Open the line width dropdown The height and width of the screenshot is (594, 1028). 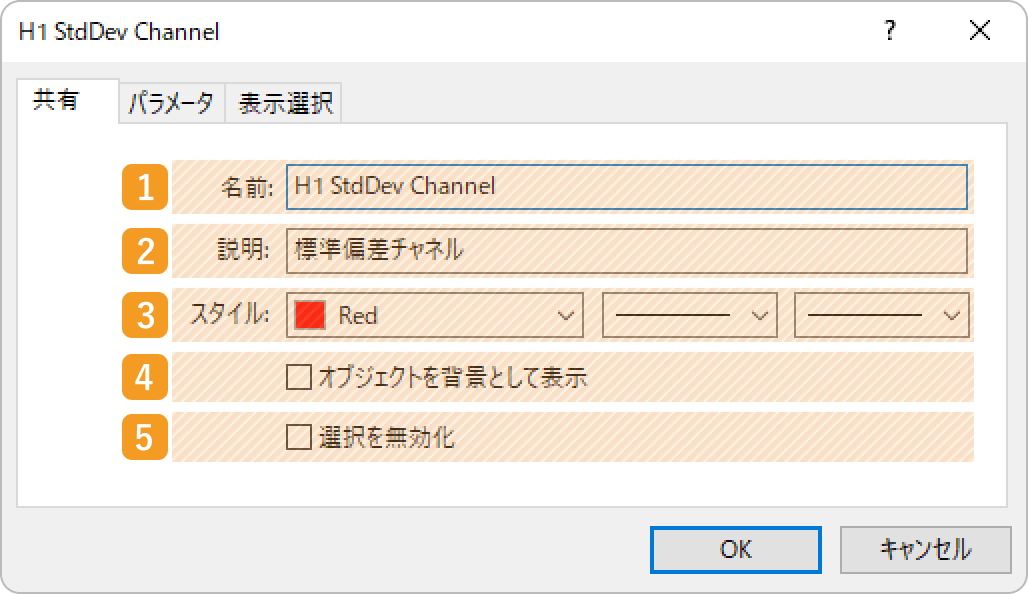tap(882, 315)
